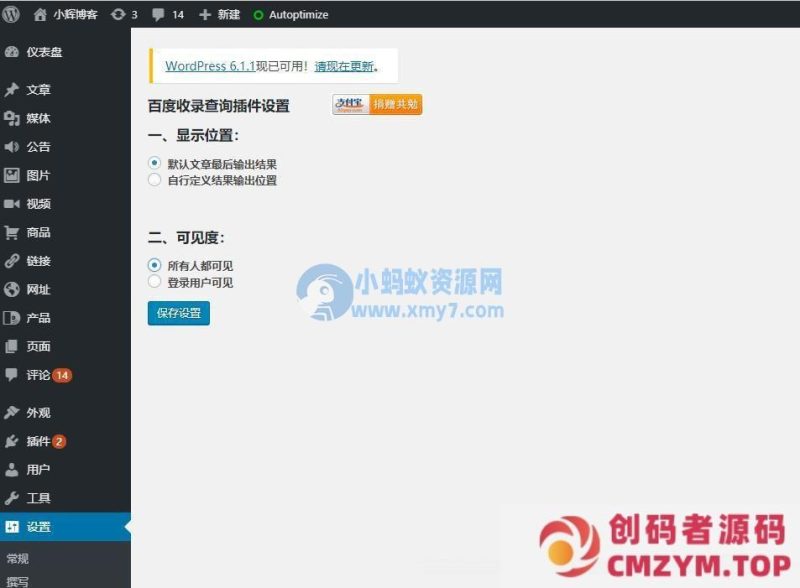Image resolution: width=800 pixels, height=588 pixels.
Task: Set visibility to 登录用户可见
Action: pyautogui.click(x=155, y=283)
